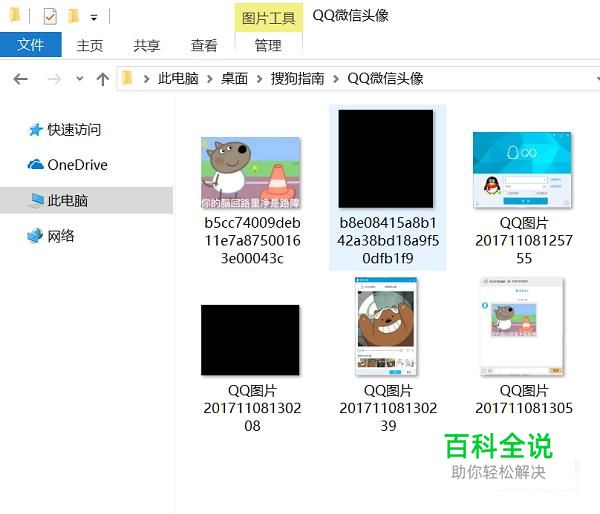Expand chevron after 此电脑 in address bar
The image size is (600, 514).
(210, 79)
